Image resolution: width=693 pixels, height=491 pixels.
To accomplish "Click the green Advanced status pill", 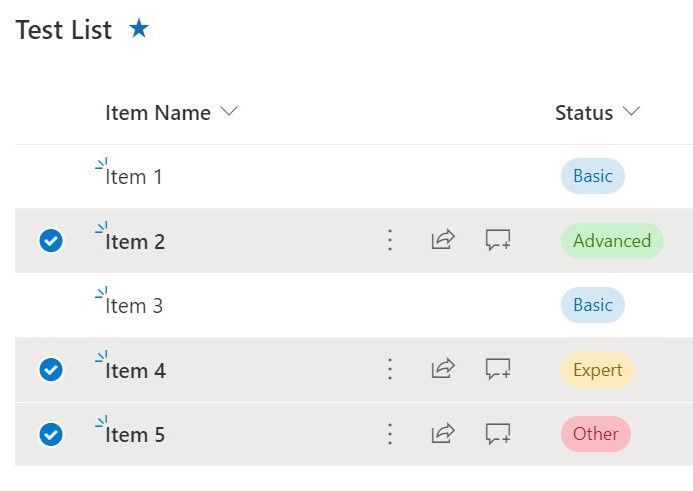I will click(612, 240).
